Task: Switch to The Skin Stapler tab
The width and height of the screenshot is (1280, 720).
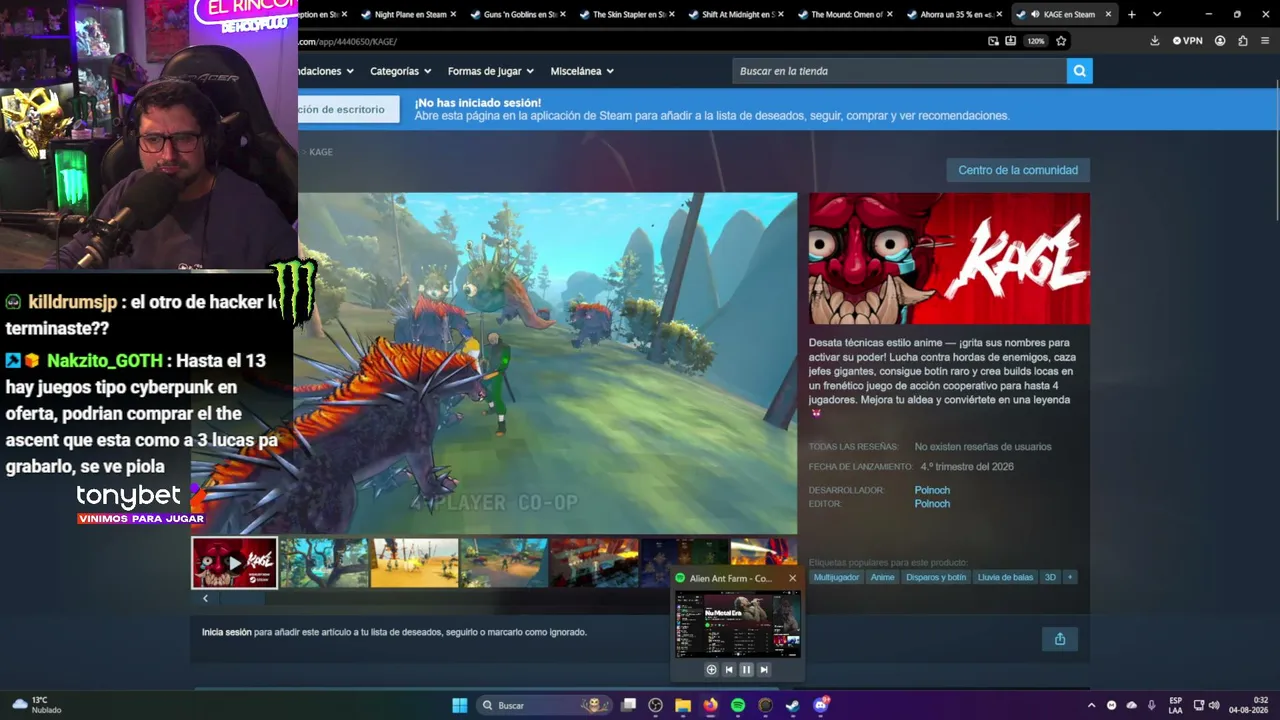Action: pyautogui.click(x=629, y=14)
